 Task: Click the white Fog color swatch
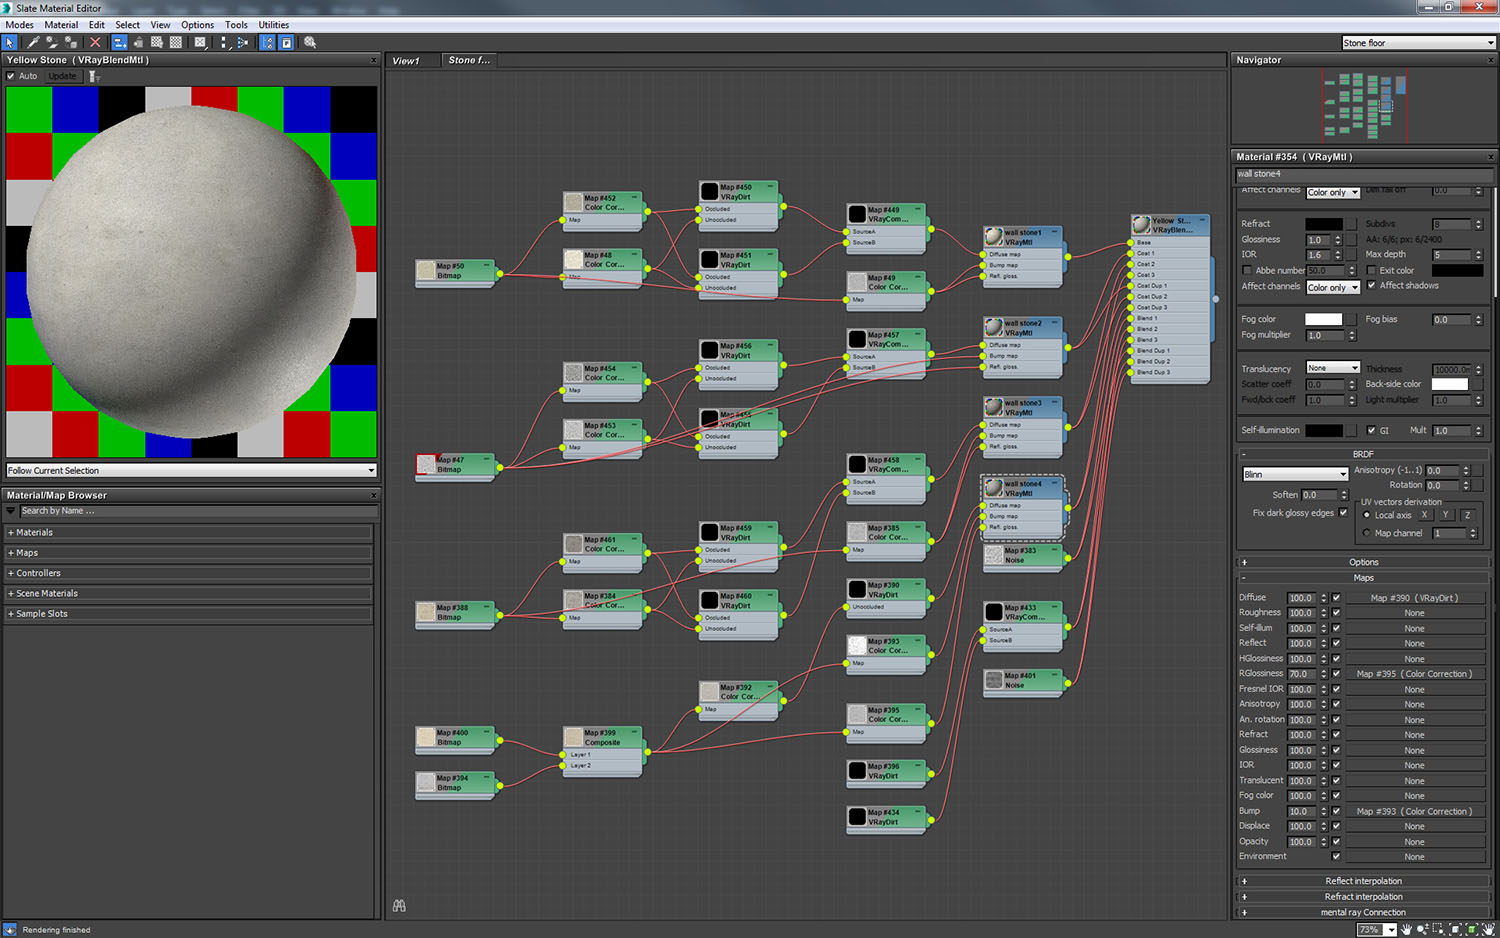point(1323,320)
